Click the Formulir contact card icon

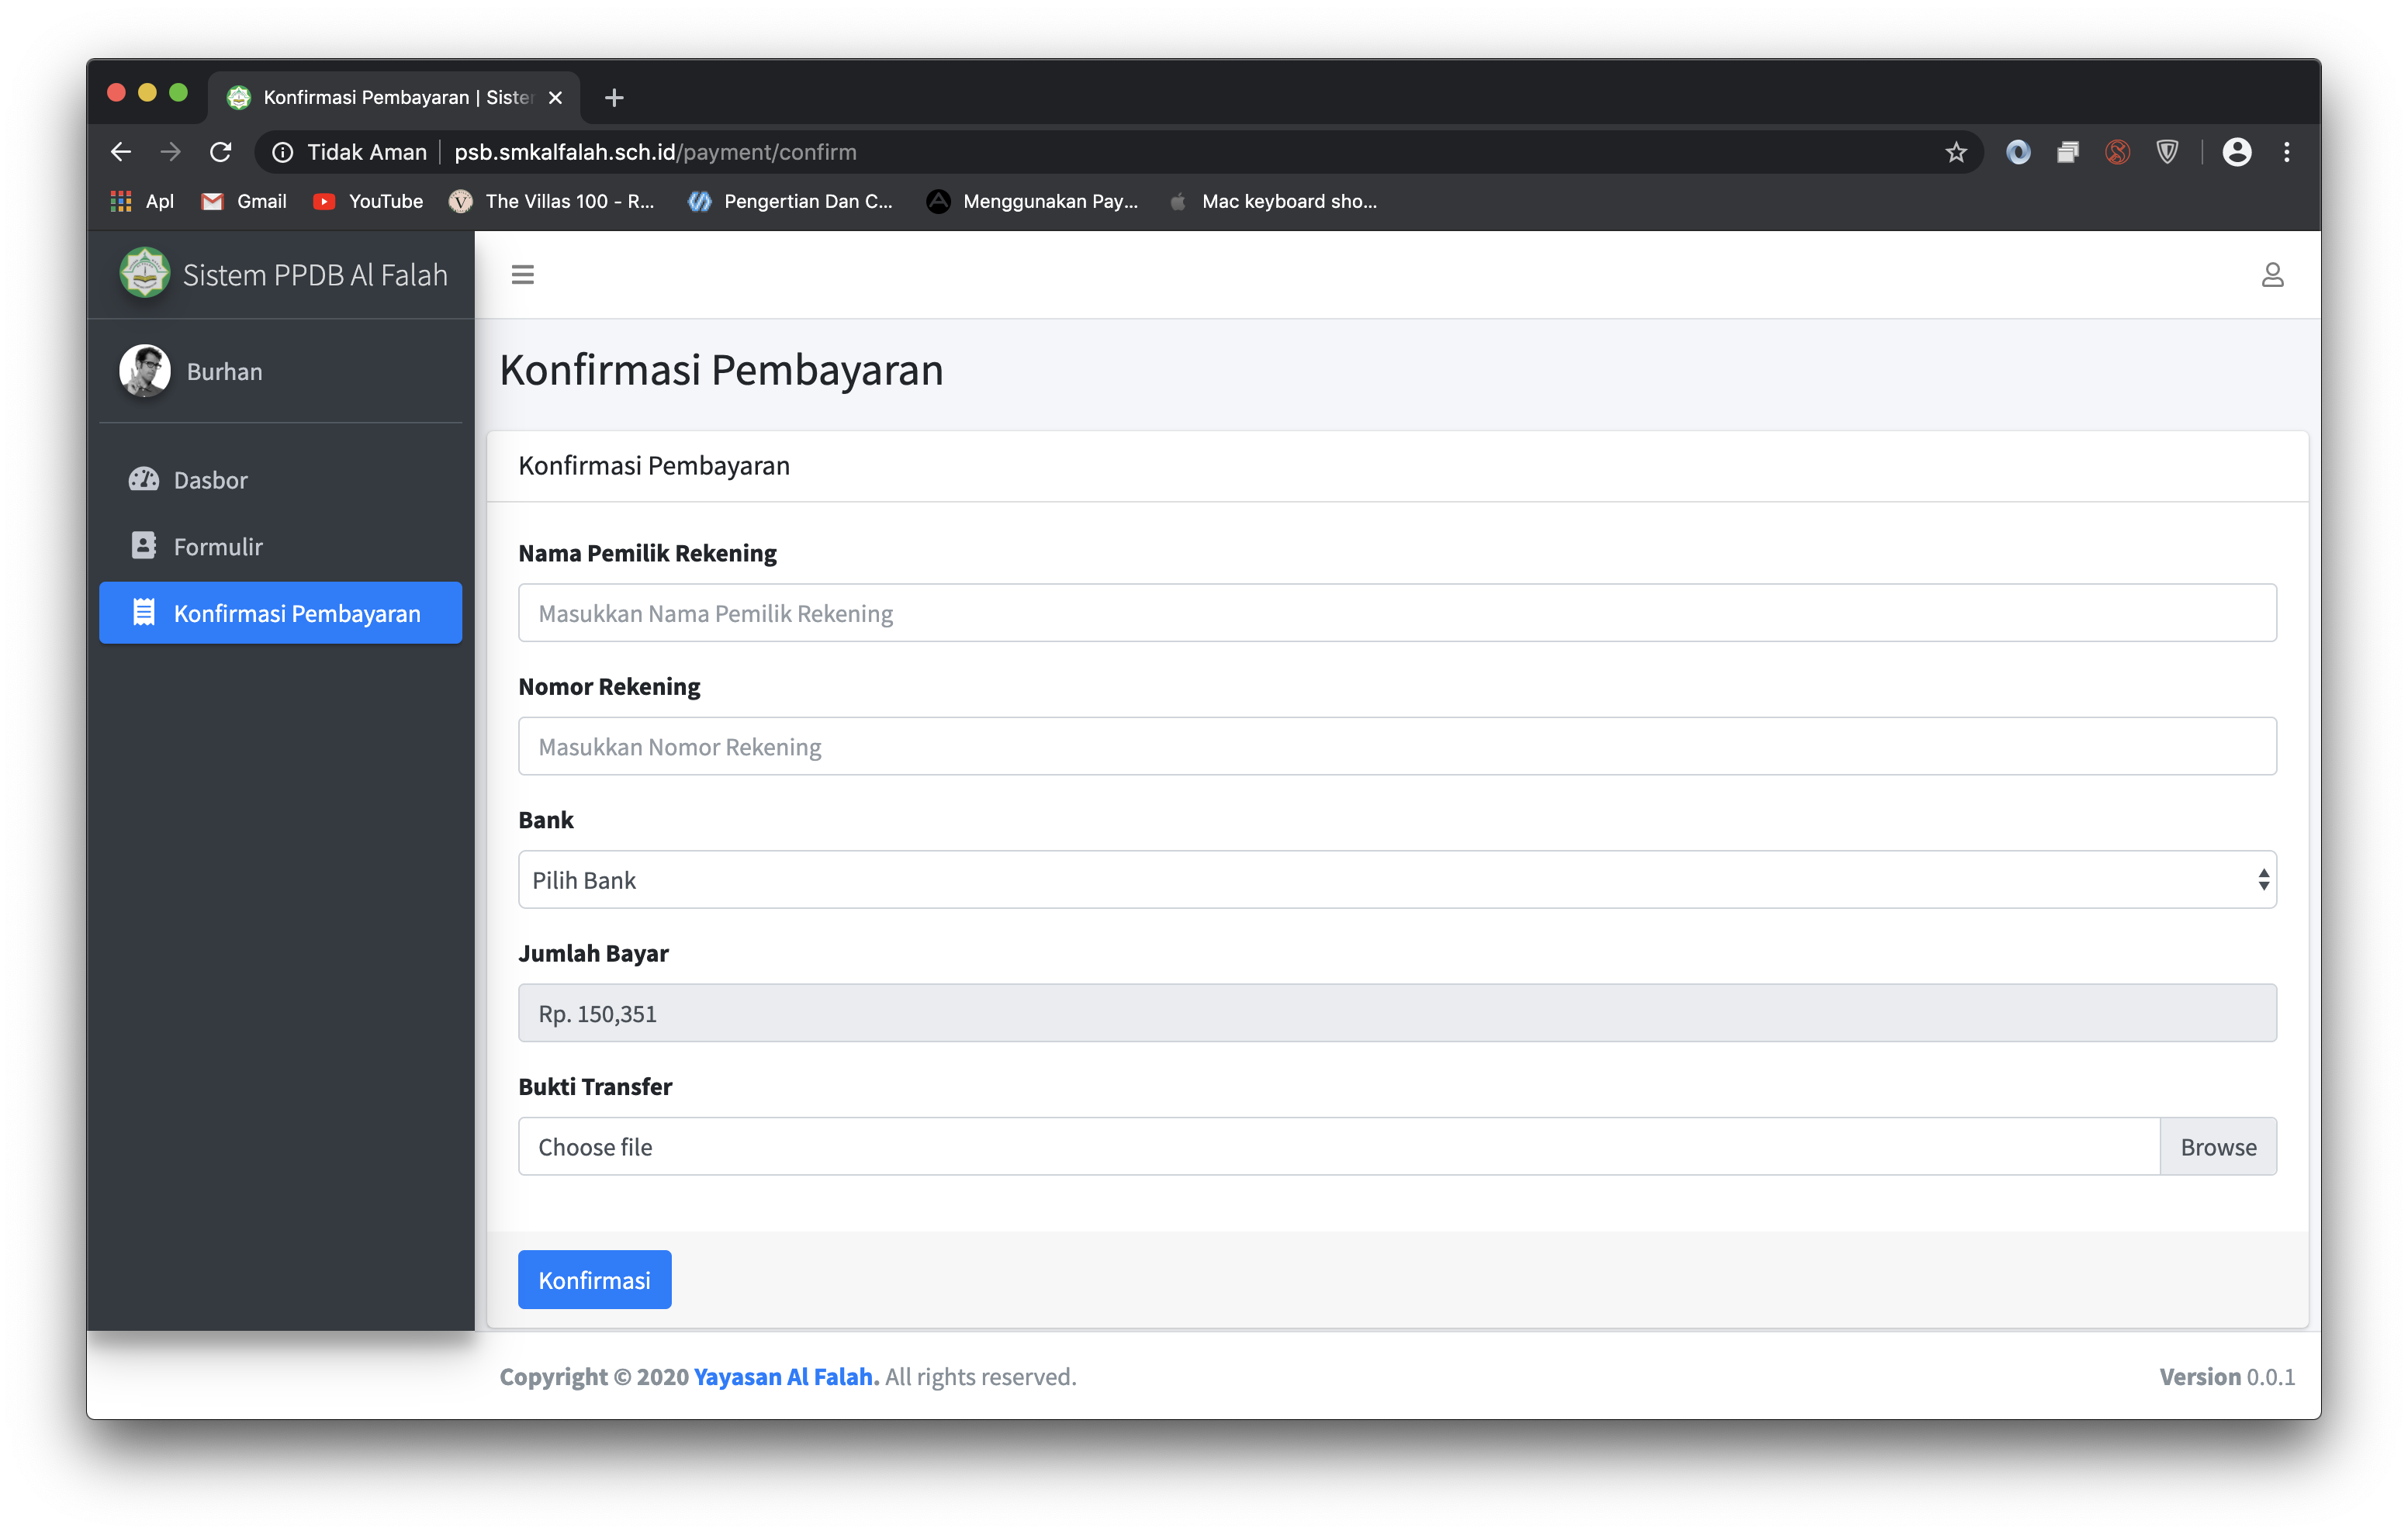click(144, 546)
